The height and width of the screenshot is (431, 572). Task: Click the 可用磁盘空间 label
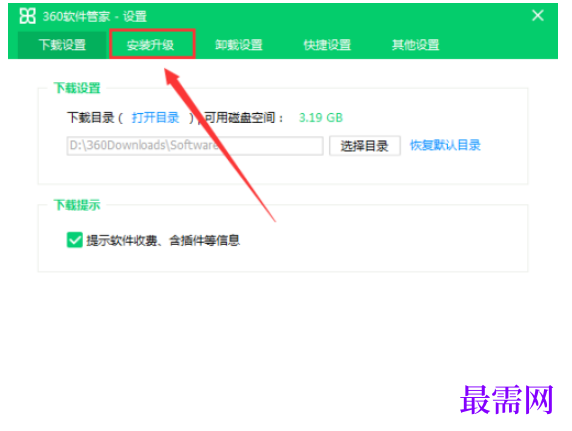click(239, 118)
